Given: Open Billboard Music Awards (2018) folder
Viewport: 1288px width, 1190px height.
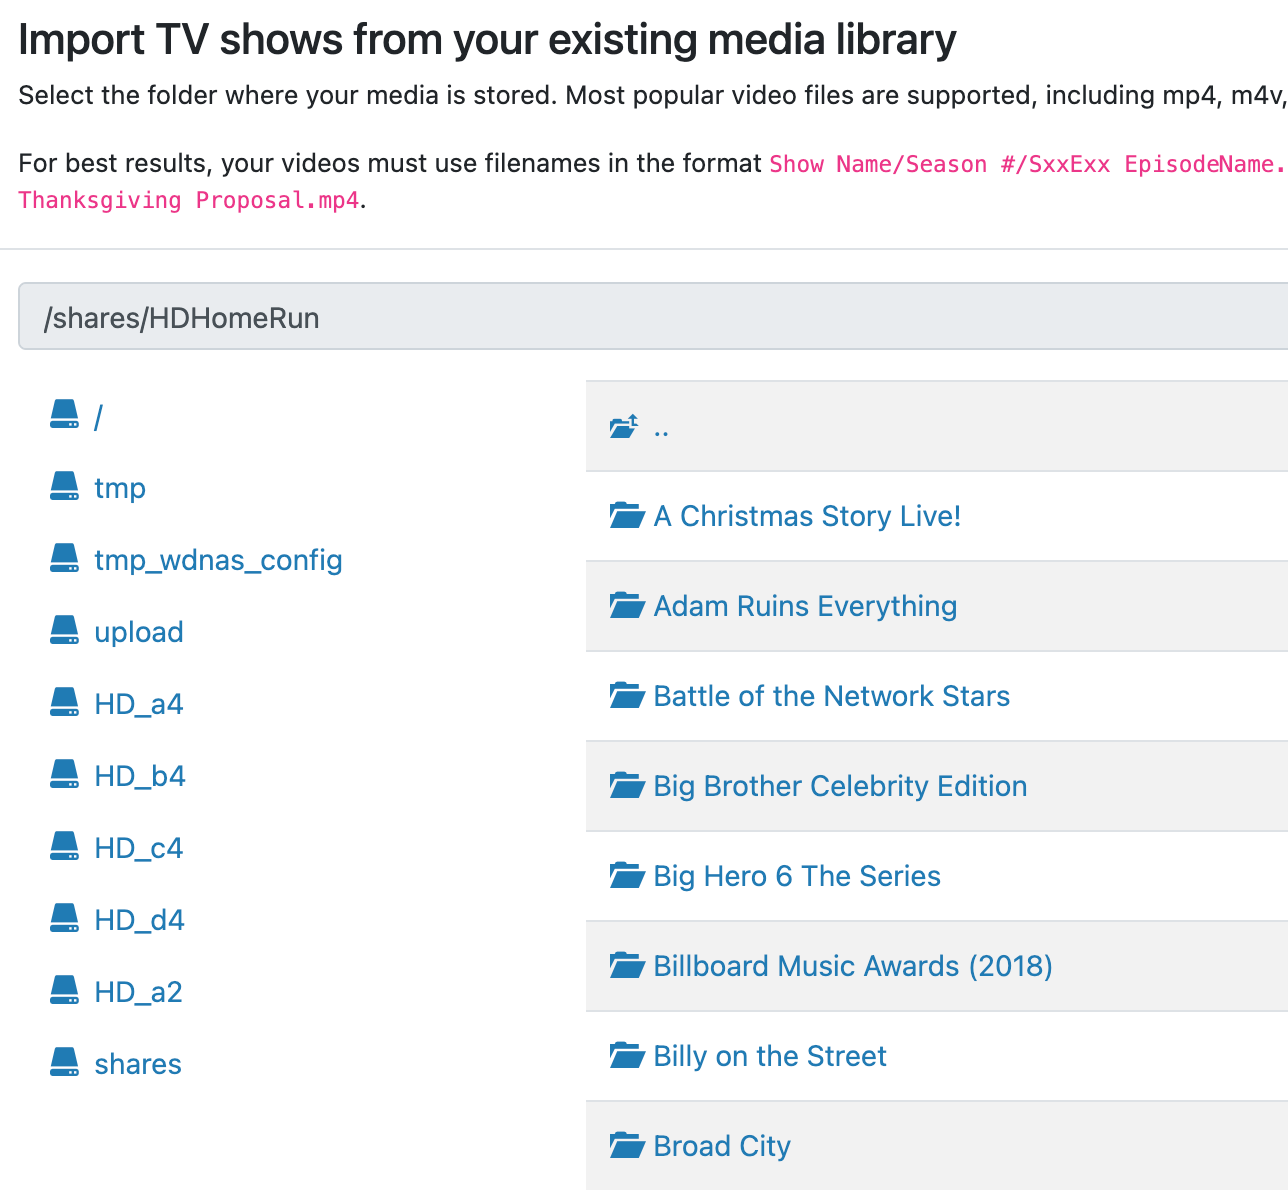Looking at the screenshot, I should point(852,966).
